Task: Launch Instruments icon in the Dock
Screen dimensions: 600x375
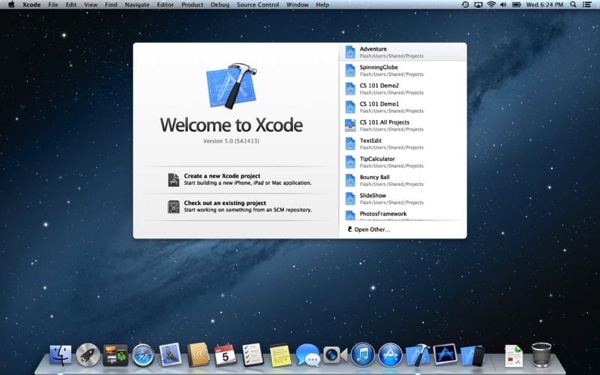Action: [x=445, y=354]
